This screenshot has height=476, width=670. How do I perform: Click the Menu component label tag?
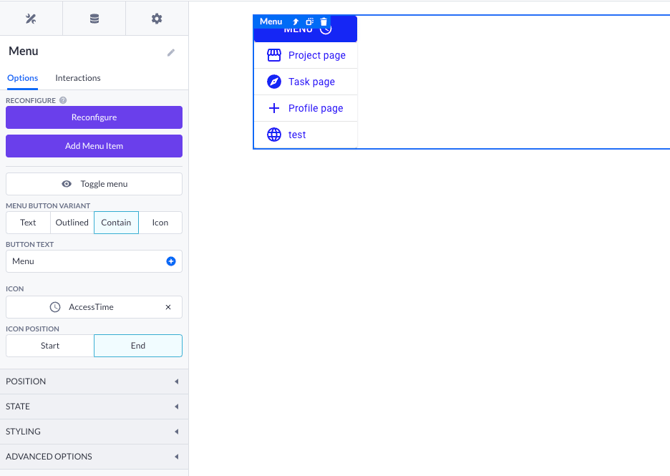click(271, 21)
